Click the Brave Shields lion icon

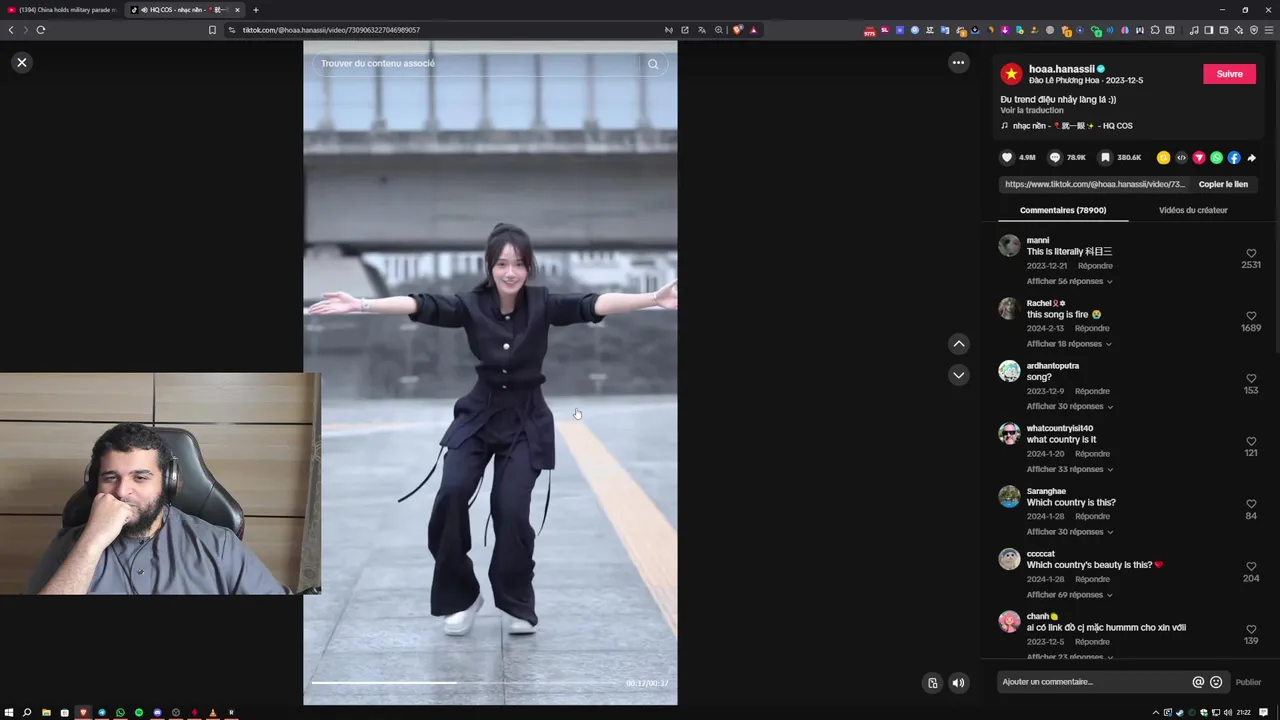click(x=737, y=30)
